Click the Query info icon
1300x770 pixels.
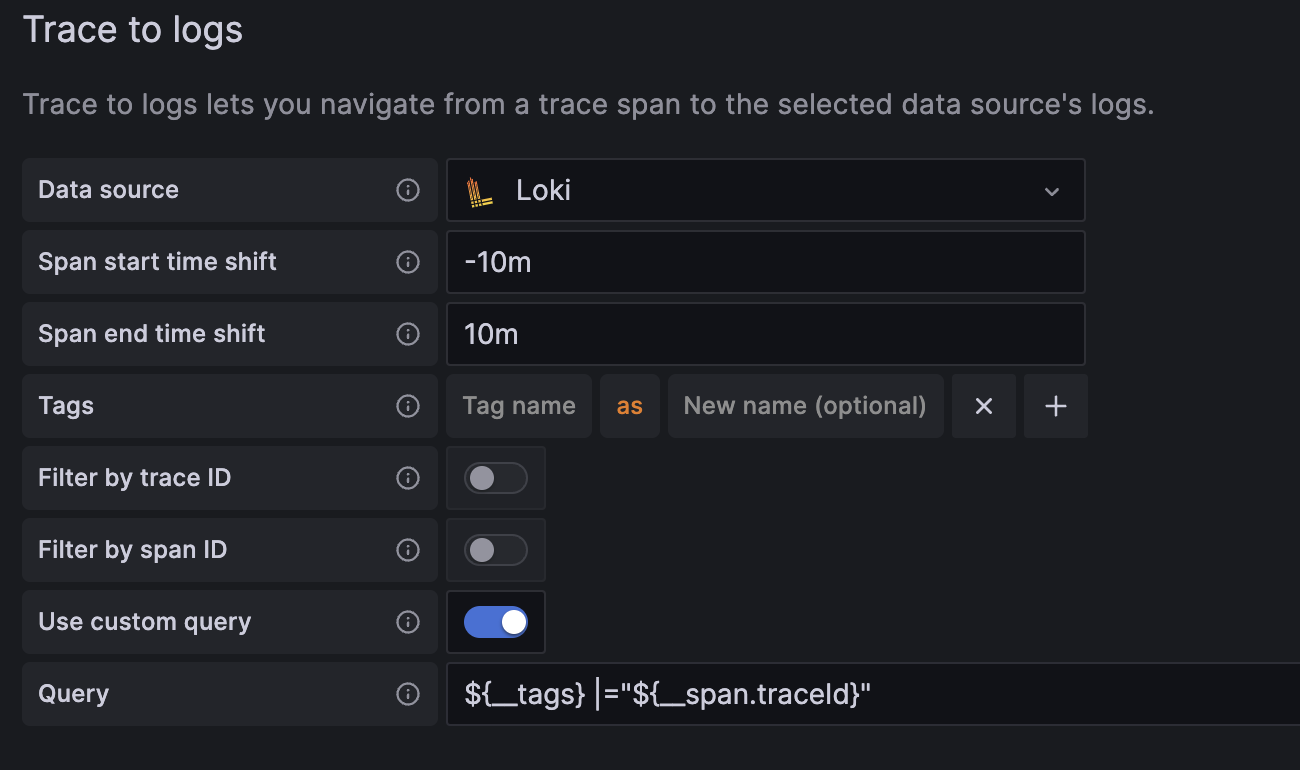pos(408,693)
